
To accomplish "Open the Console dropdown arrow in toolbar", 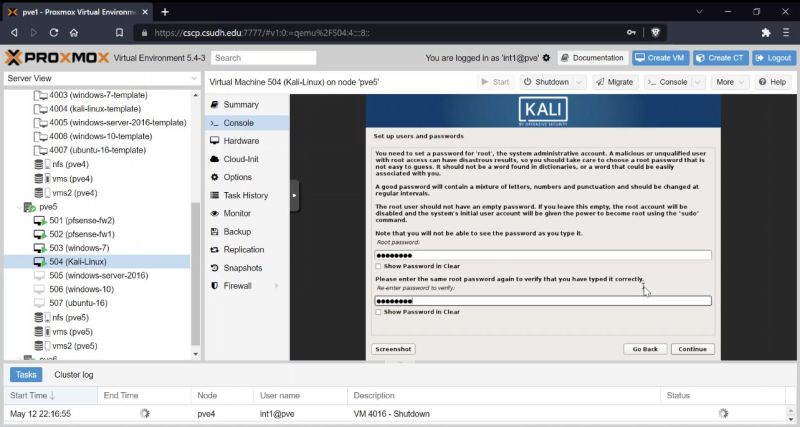I will 698,82.
